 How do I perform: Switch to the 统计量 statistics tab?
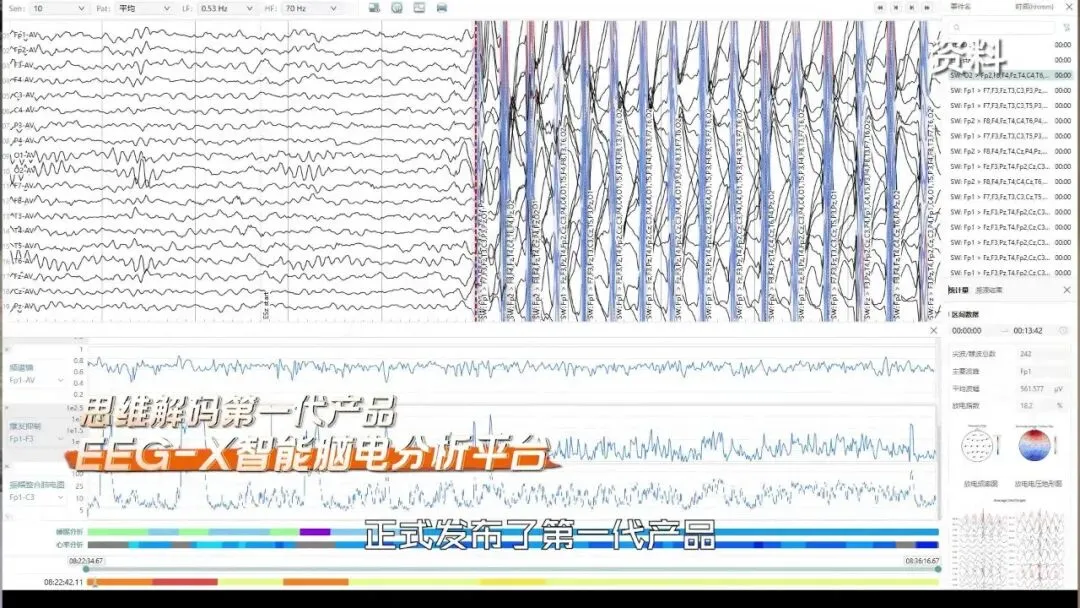(x=958, y=290)
